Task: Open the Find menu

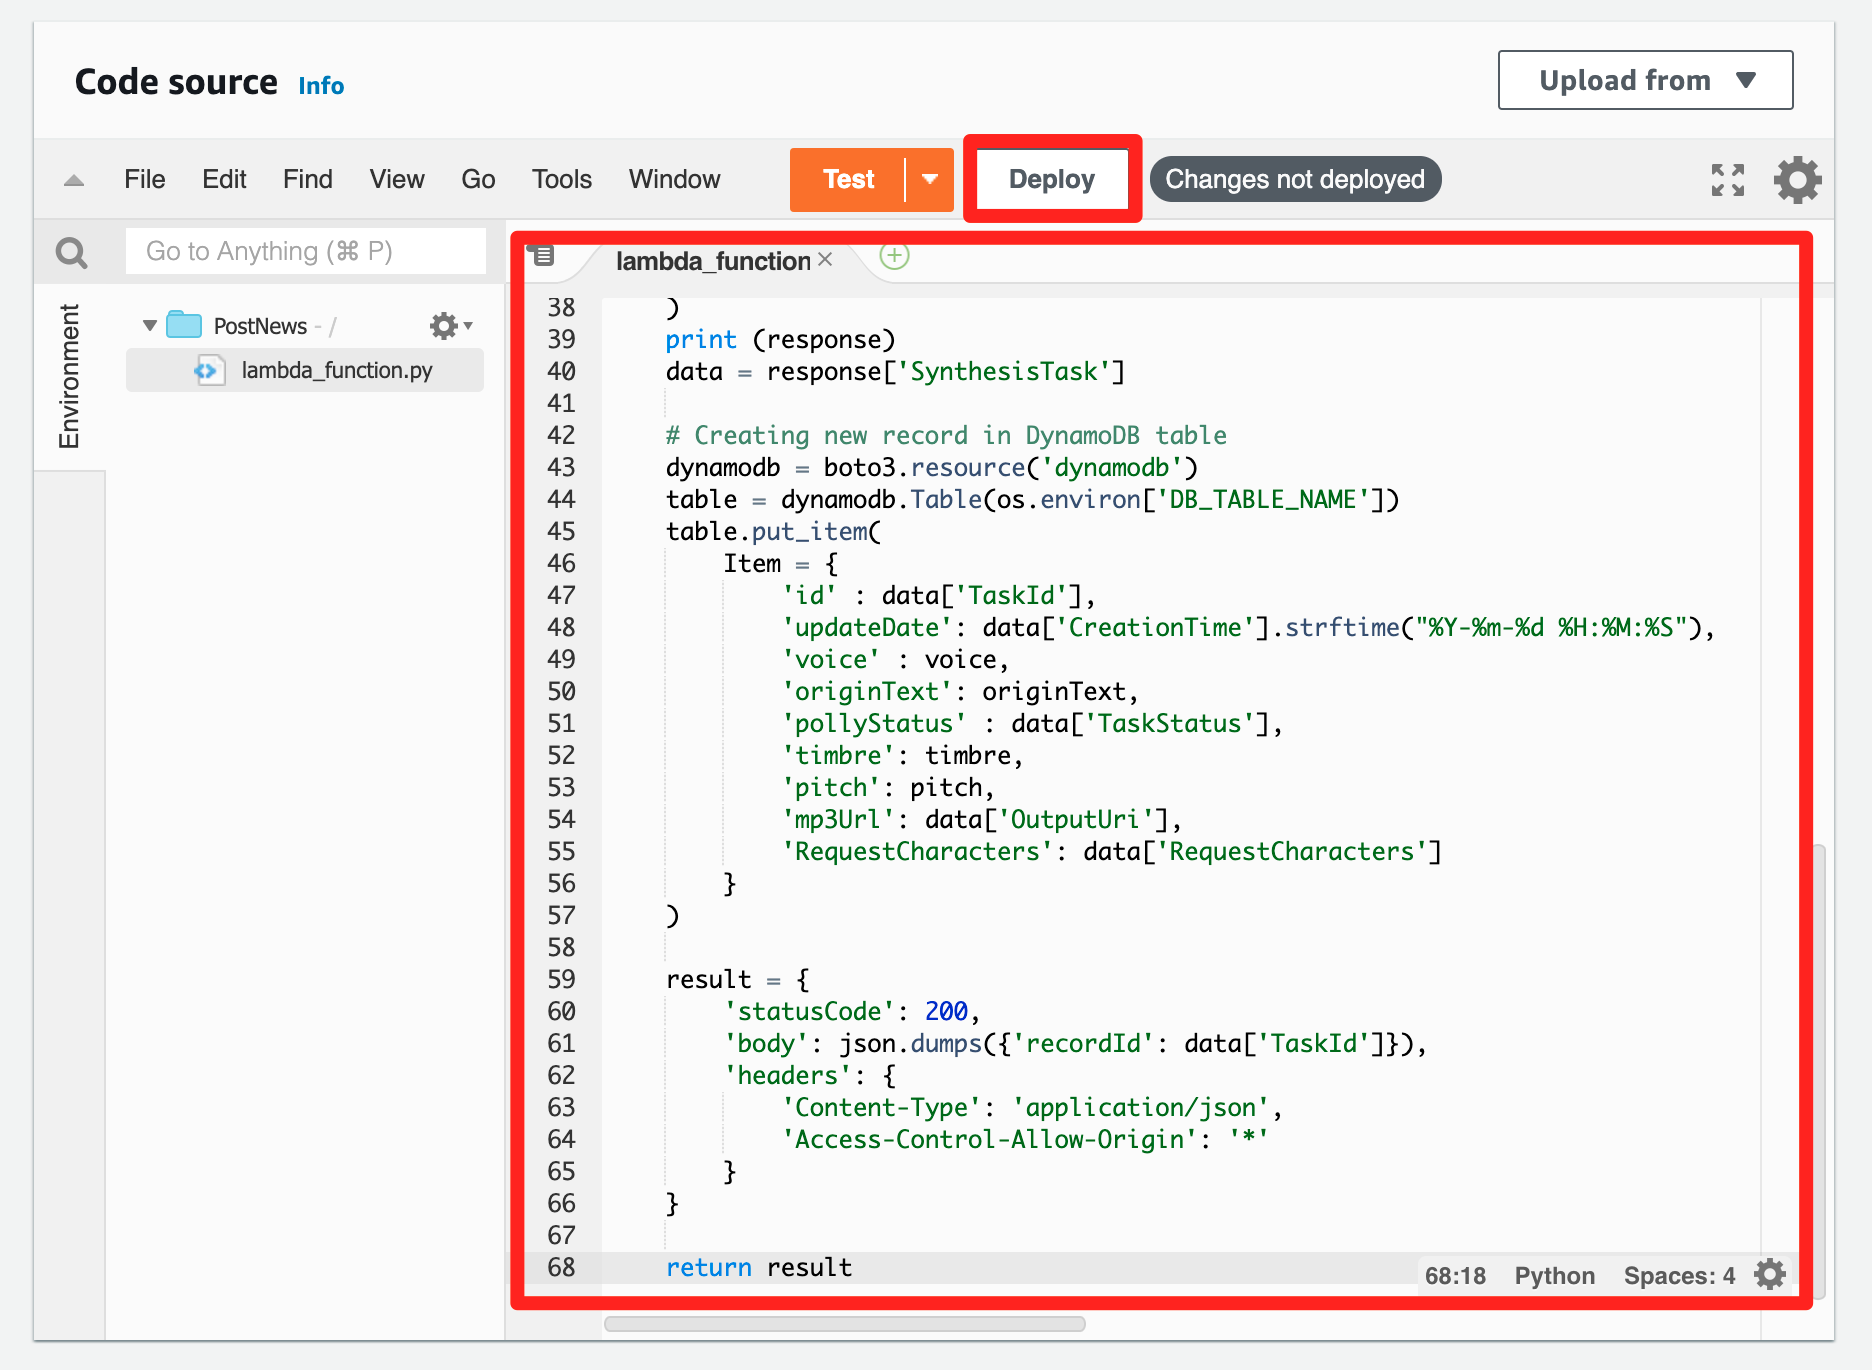Action: coord(308,179)
